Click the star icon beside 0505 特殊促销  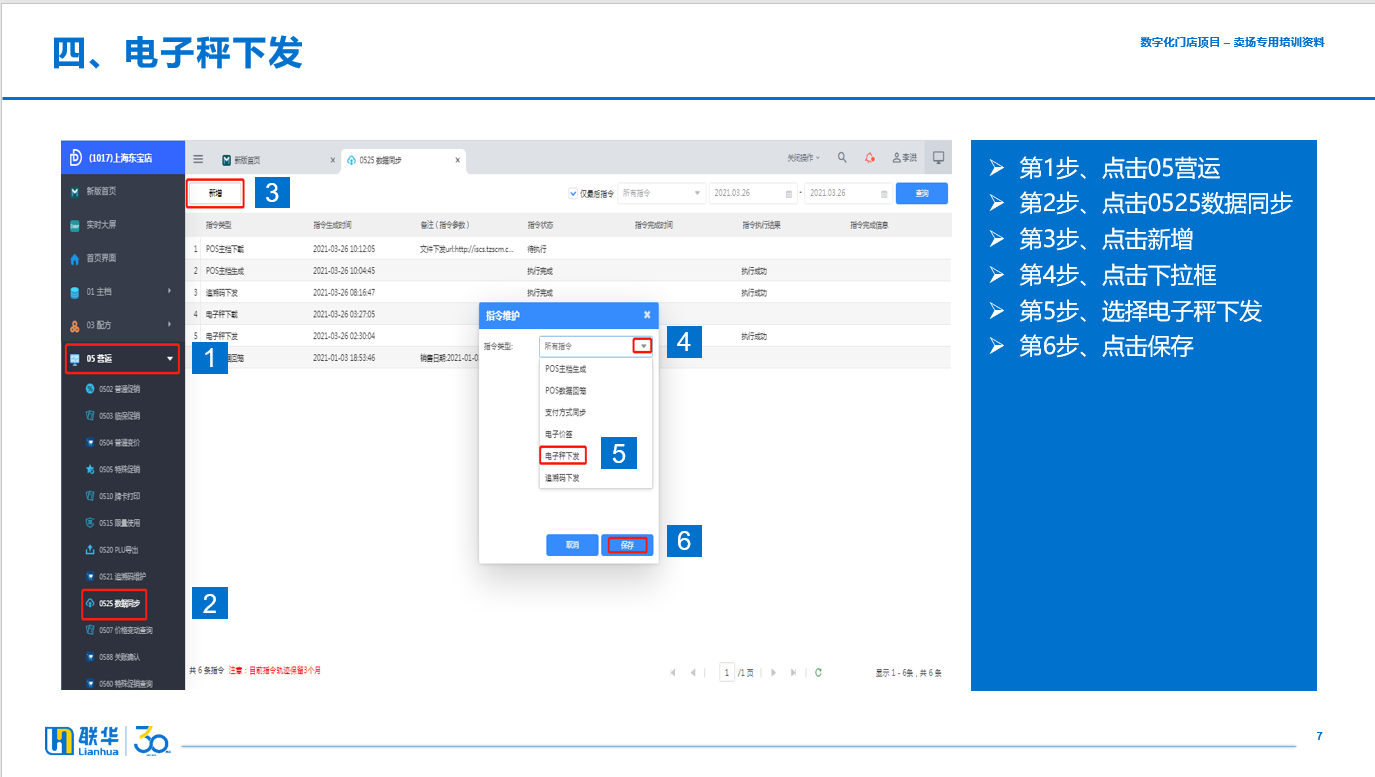(90, 469)
